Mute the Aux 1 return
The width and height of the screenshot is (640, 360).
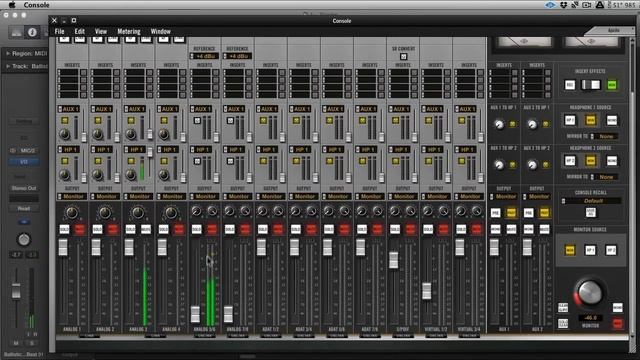point(511,229)
